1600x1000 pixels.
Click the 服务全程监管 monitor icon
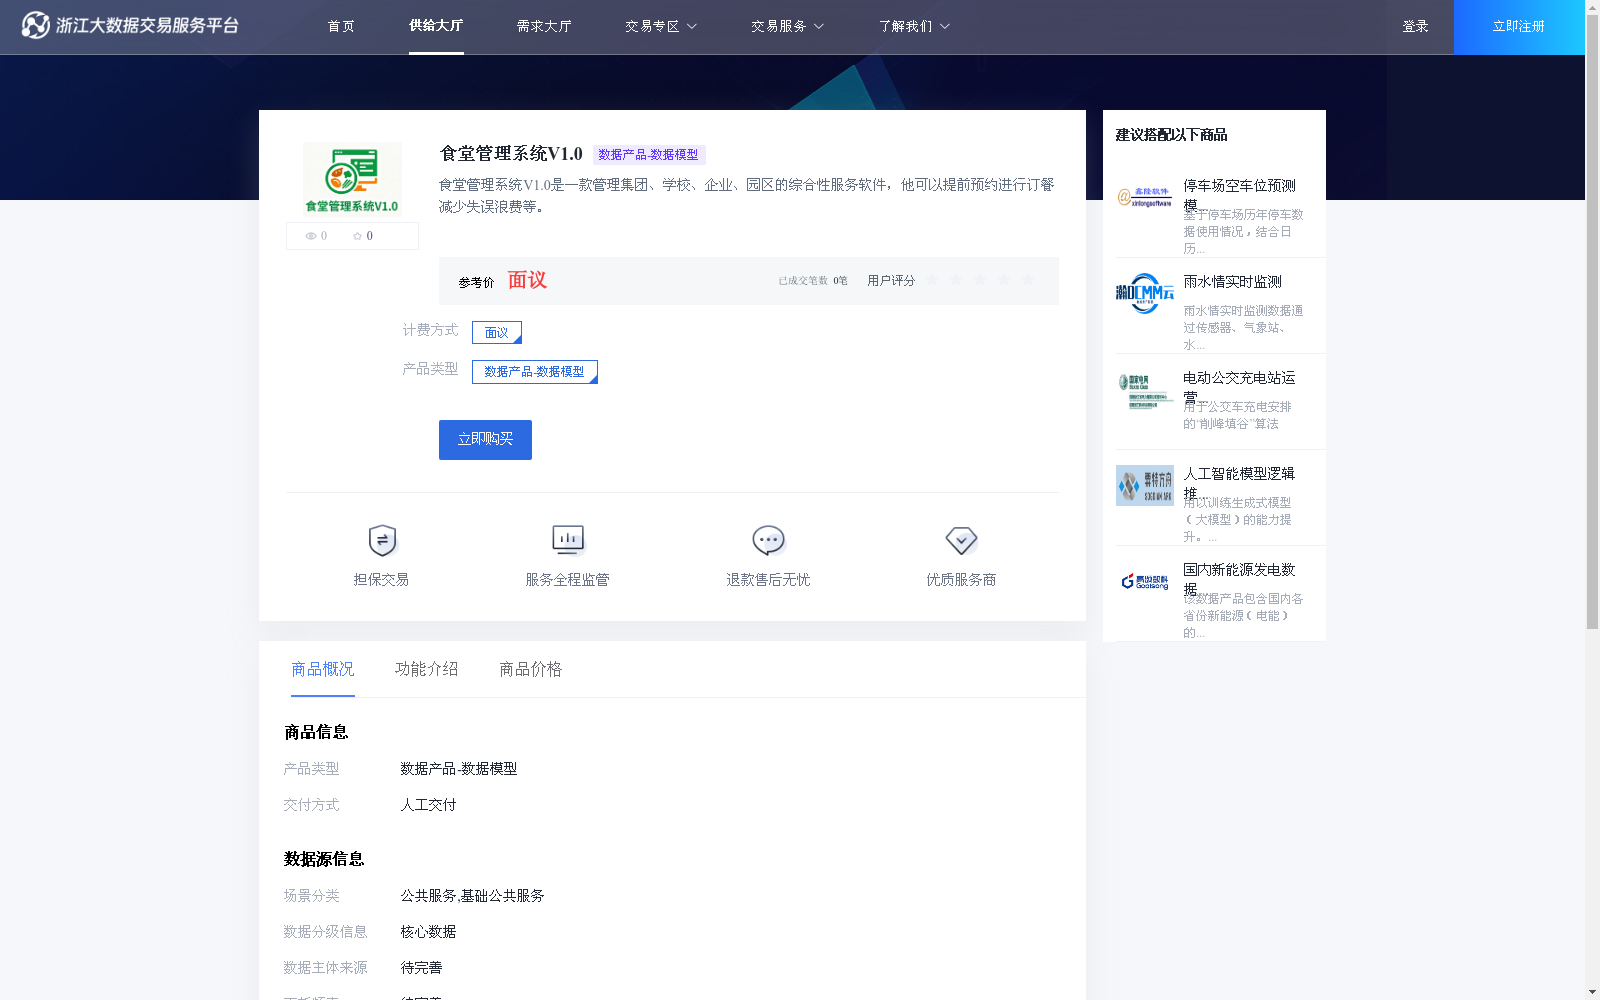[567, 540]
